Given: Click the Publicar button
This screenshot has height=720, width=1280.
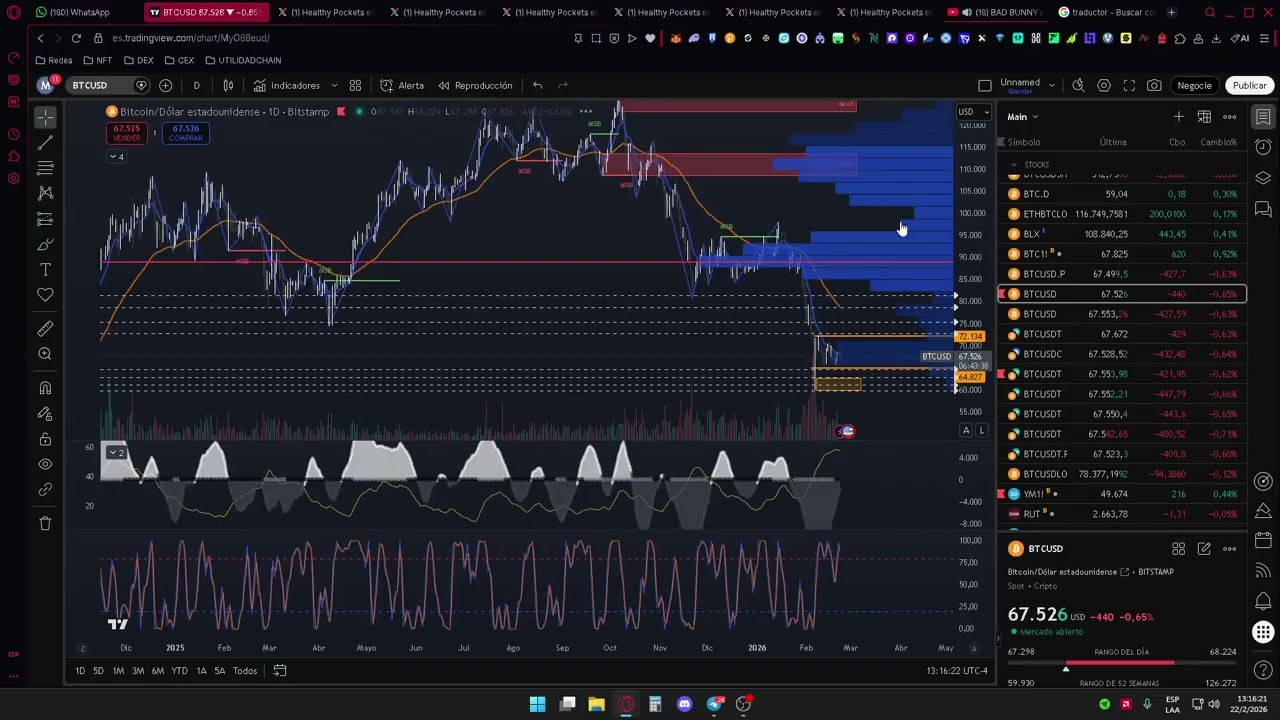Looking at the screenshot, I should 1249,86.
